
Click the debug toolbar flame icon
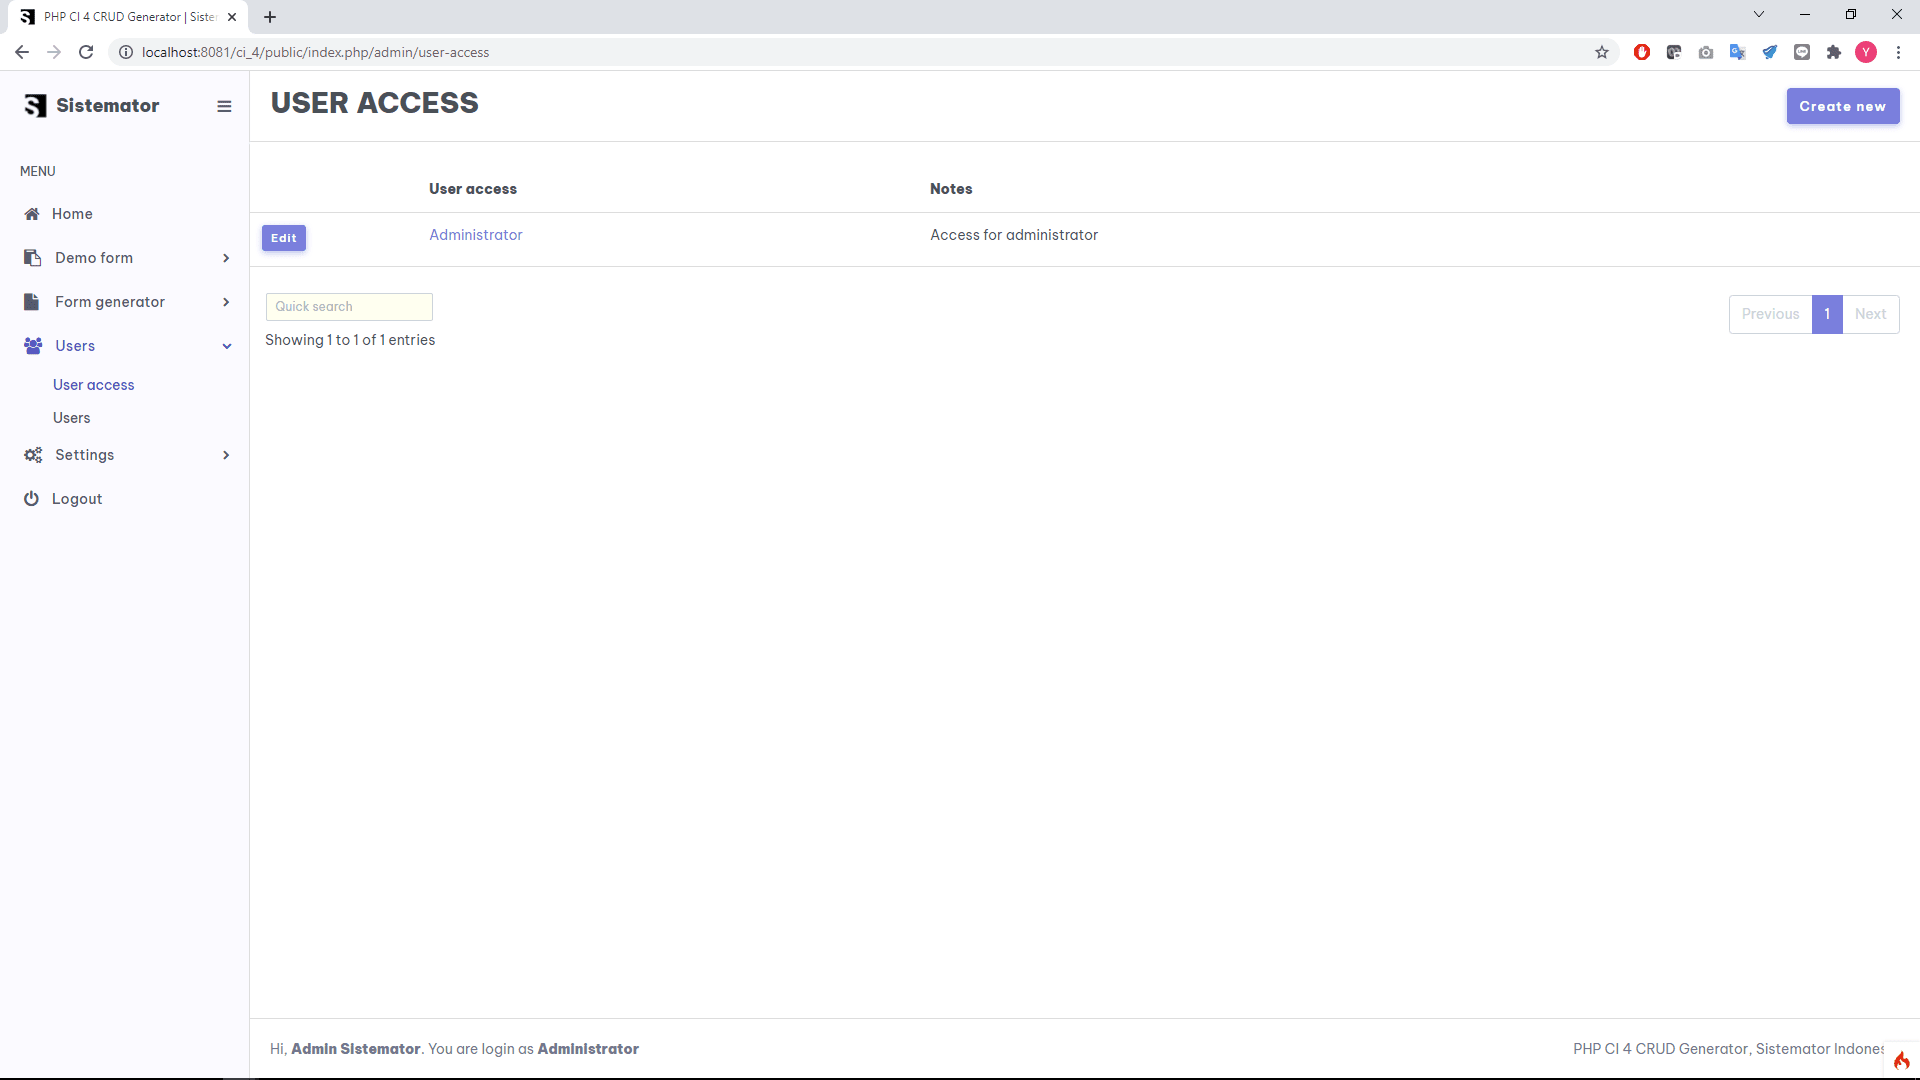point(1901,1061)
